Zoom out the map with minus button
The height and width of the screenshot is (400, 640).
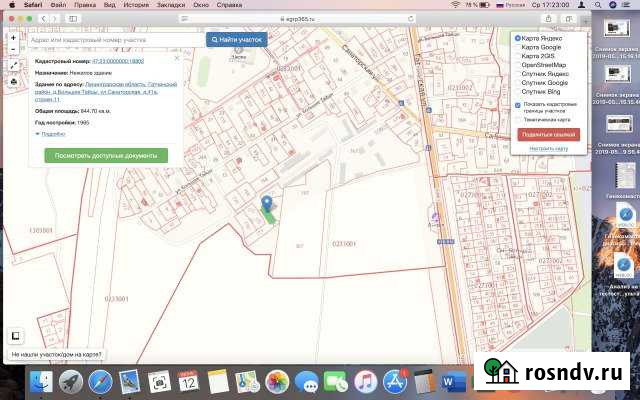(13, 48)
